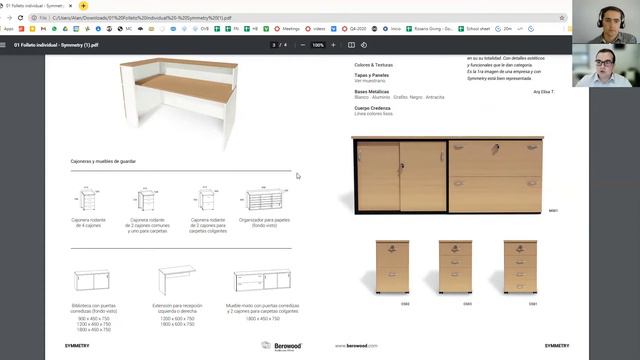640x360 pixels.
Task: Zoom out the PDF with minus button
Action: (x=303, y=45)
